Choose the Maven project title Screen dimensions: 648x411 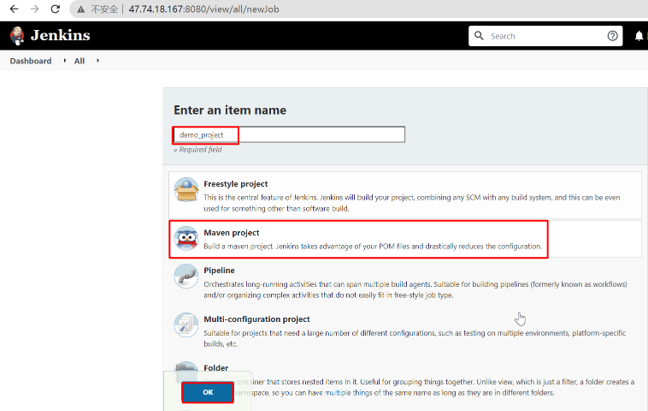pyautogui.click(x=231, y=233)
